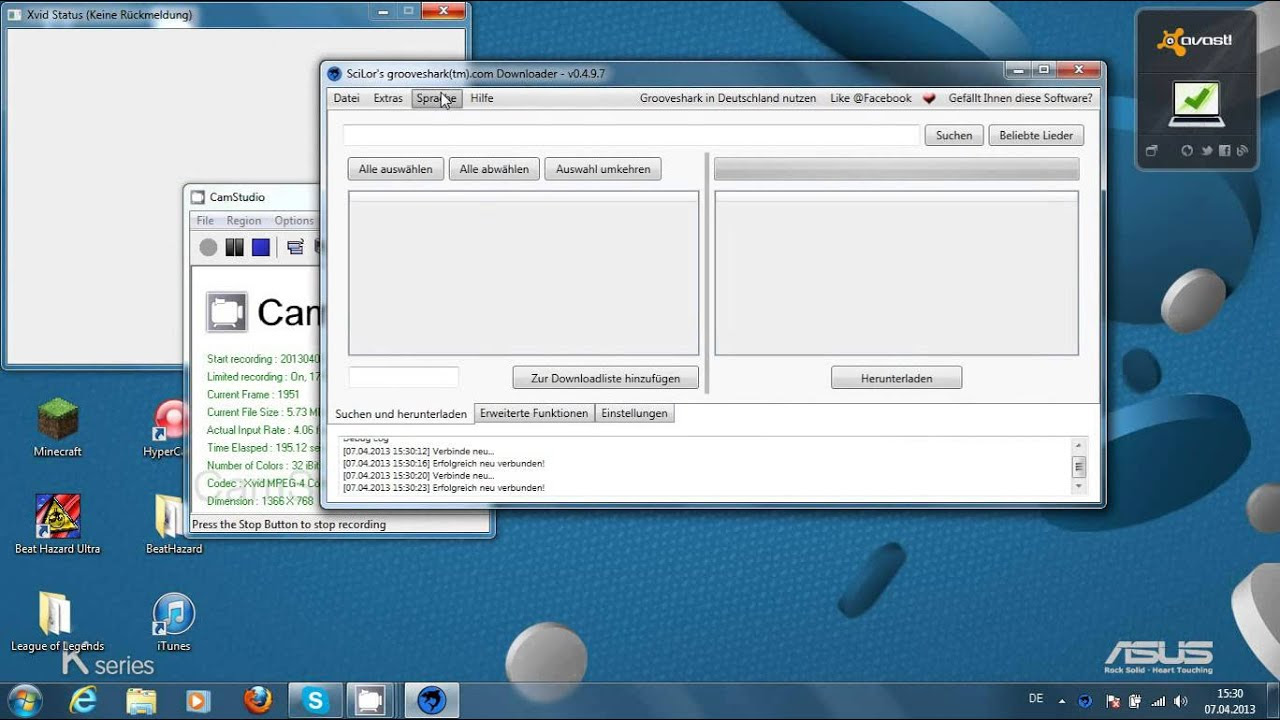Open the Einstellungen tab

click(634, 413)
